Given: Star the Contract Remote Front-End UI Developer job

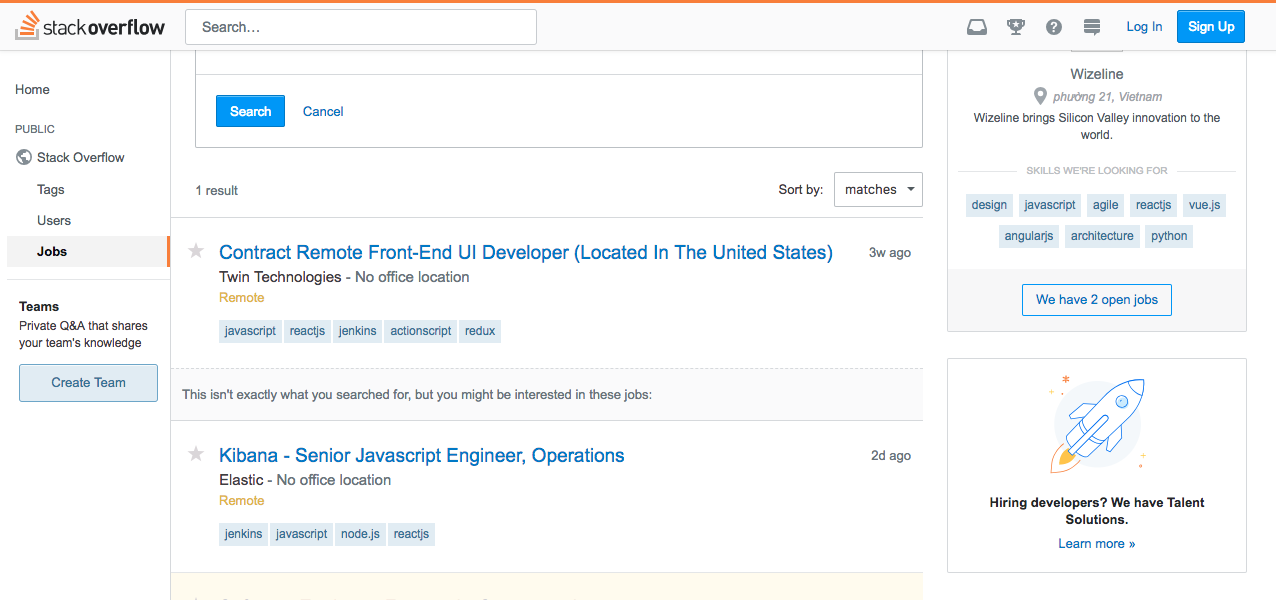Looking at the screenshot, I should (196, 251).
